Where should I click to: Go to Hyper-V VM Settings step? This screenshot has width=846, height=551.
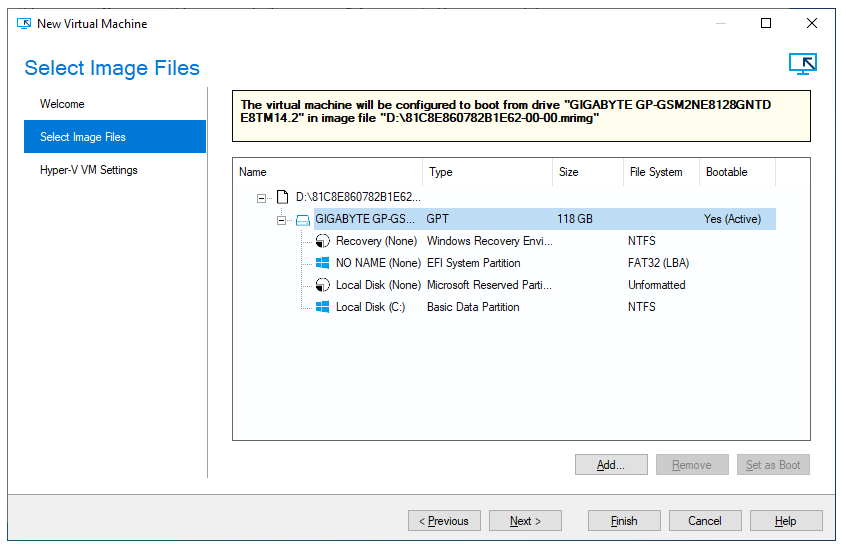[88, 170]
